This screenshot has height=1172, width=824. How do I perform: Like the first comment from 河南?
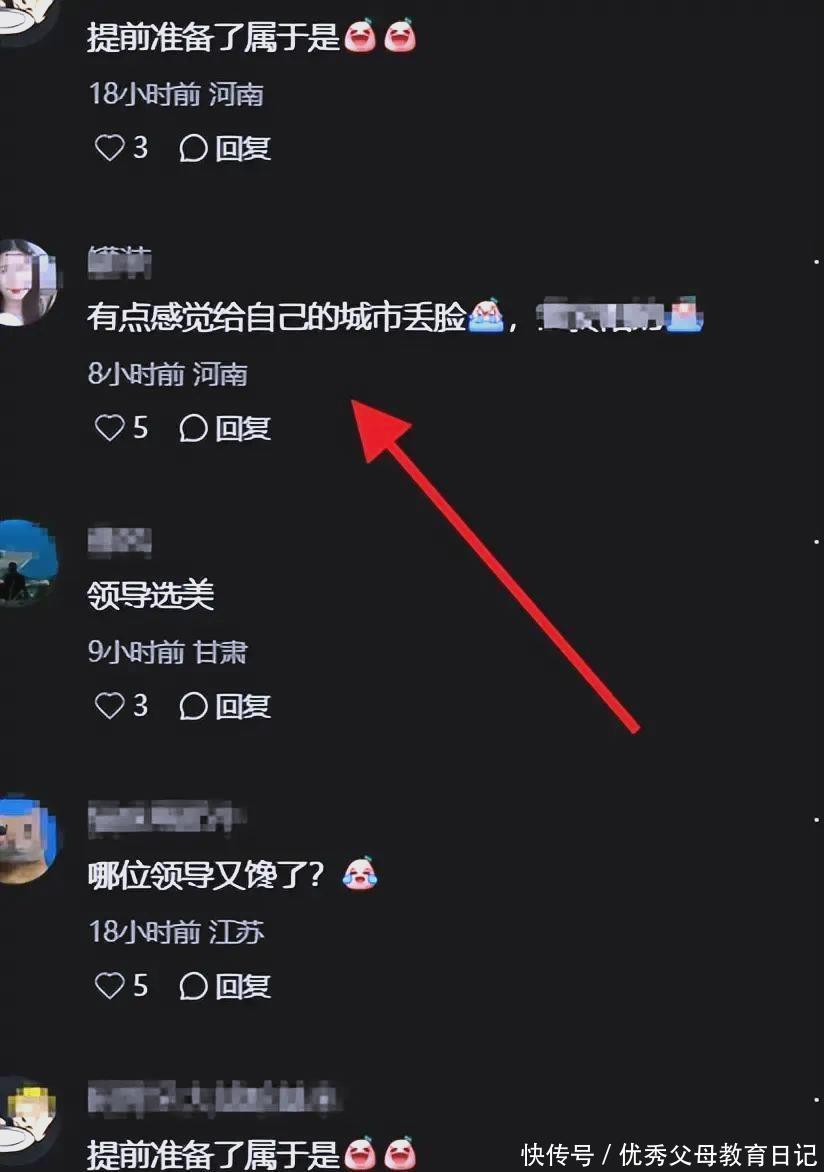pyautogui.click(x=121, y=147)
